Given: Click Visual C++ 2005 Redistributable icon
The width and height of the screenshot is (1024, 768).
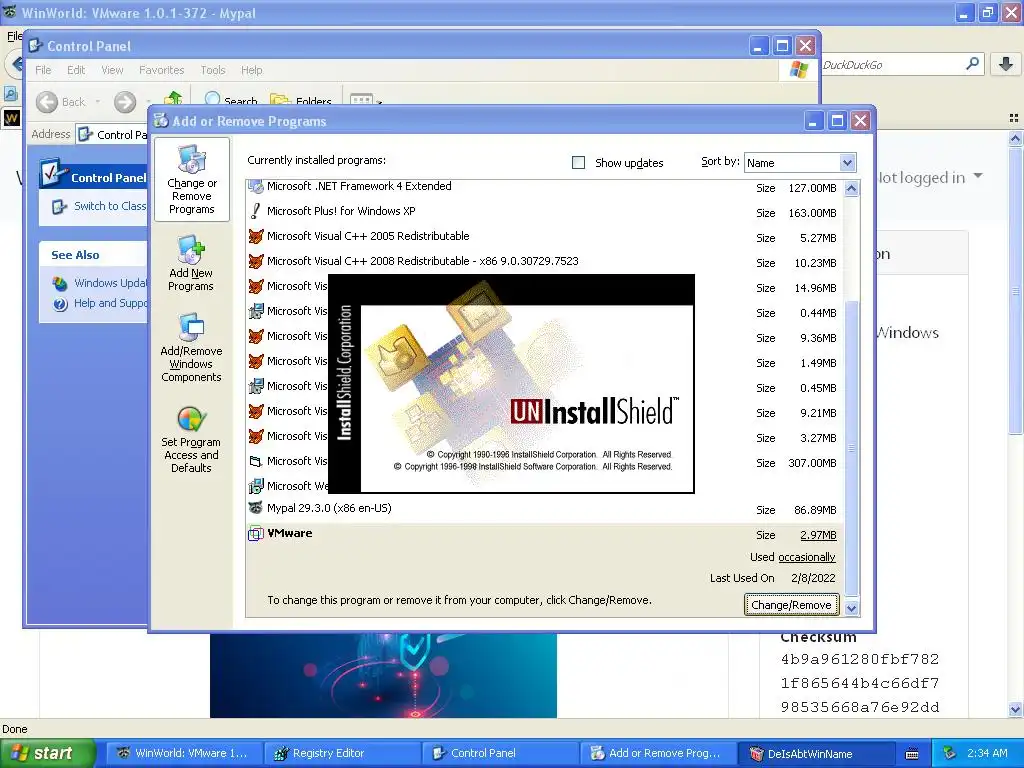Looking at the screenshot, I should [255, 236].
